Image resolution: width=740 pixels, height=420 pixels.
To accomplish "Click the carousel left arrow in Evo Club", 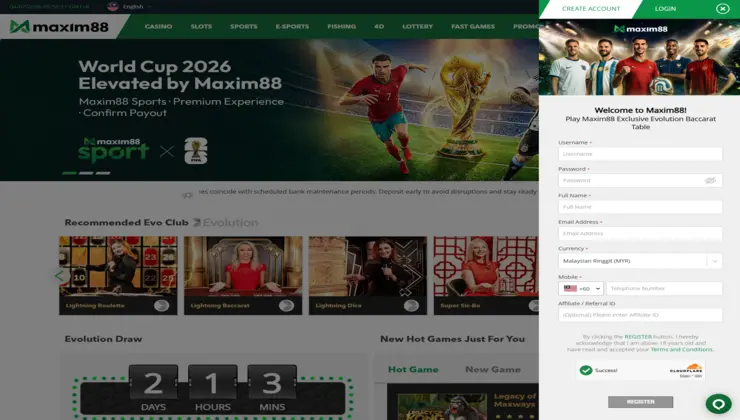I will pyautogui.click(x=59, y=275).
